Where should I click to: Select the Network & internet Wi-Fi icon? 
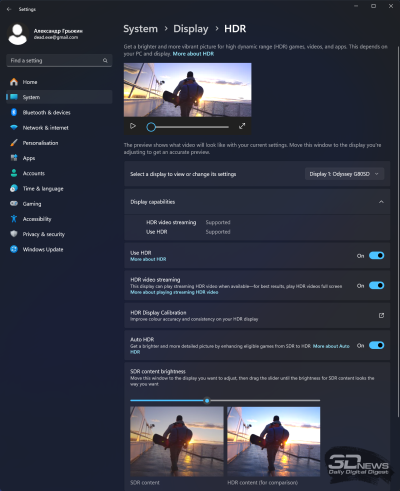tap(14, 128)
